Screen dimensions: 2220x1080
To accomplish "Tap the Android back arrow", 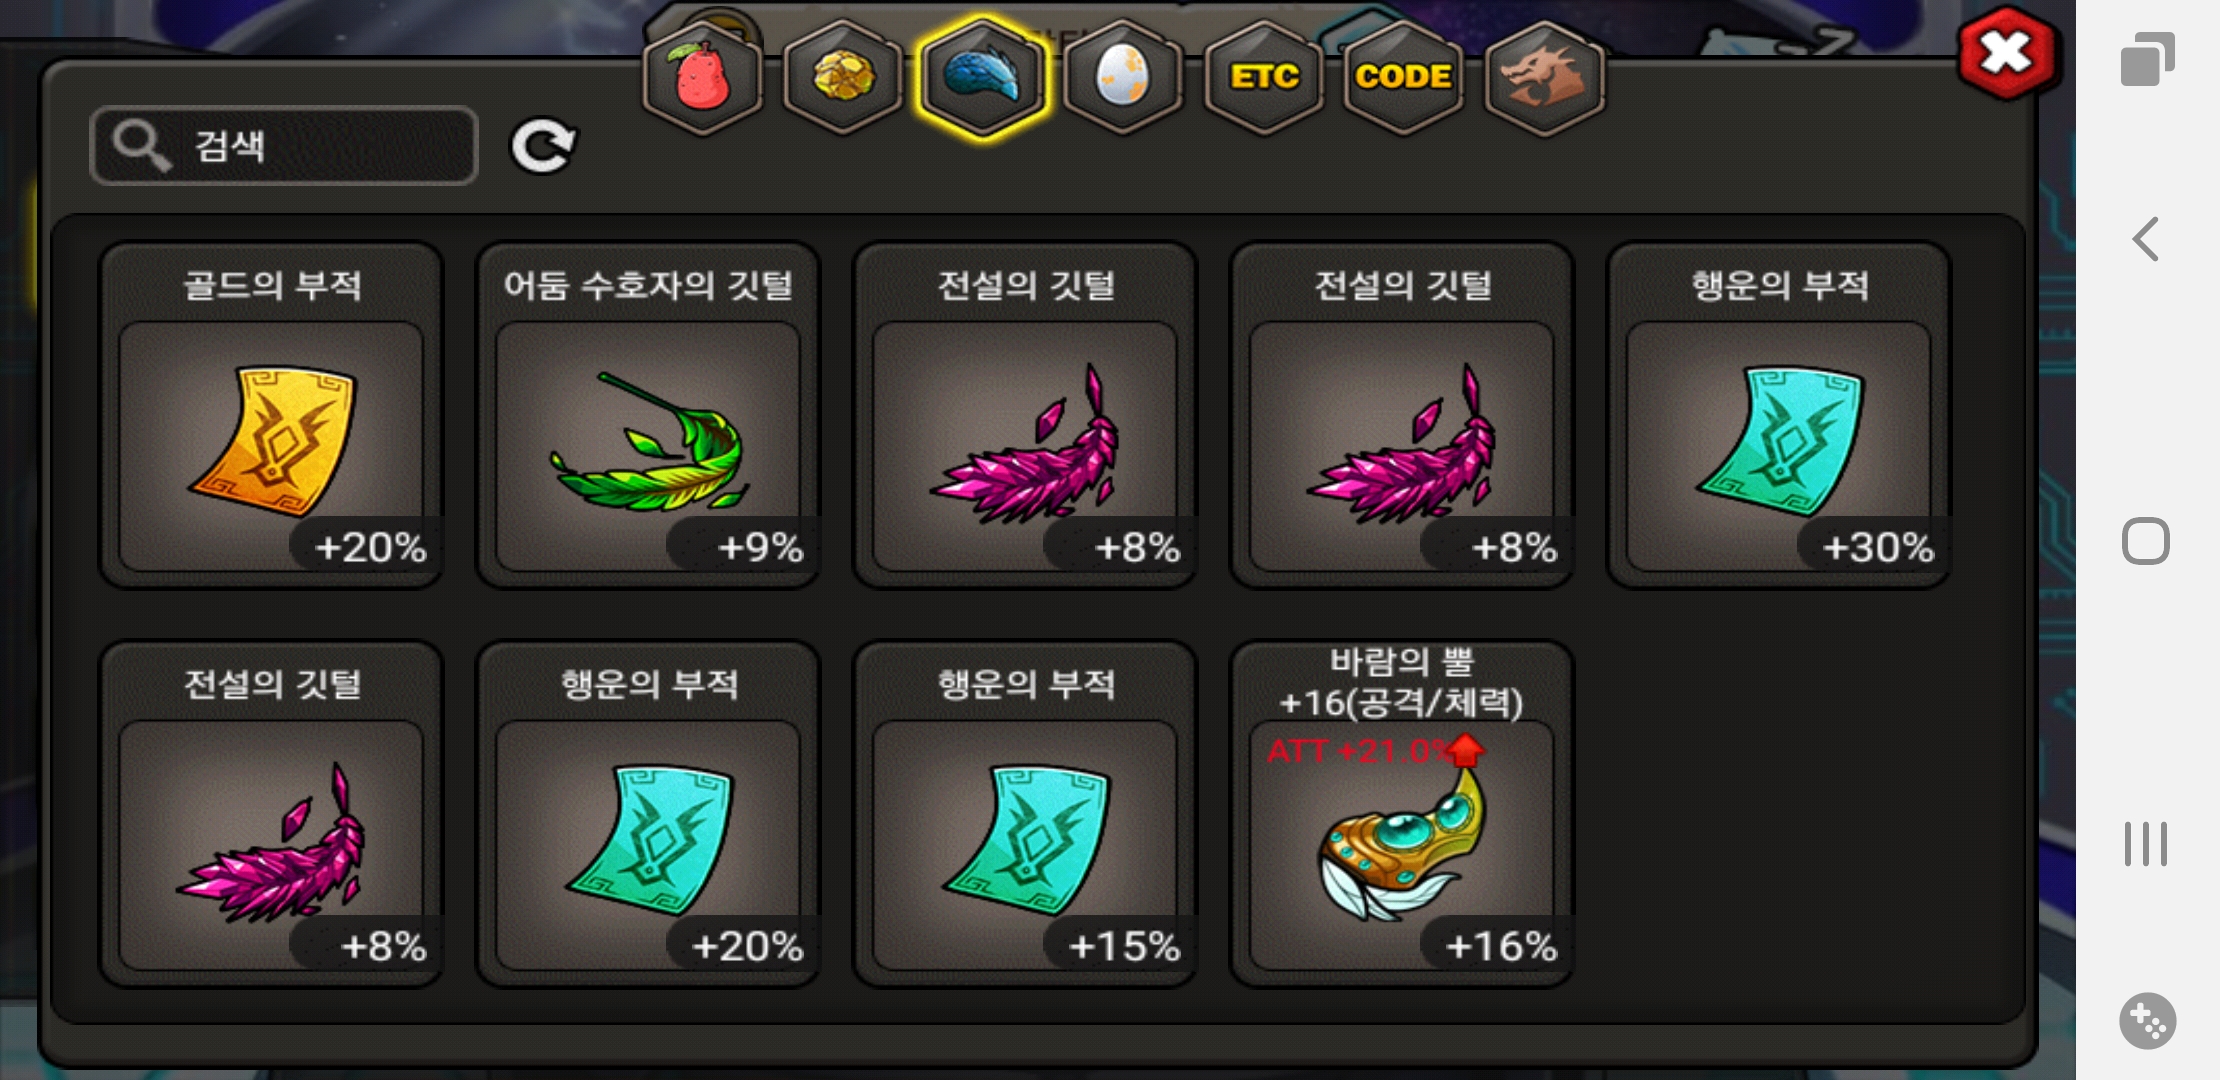I will pyautogui.click(x=2146, y=239).
